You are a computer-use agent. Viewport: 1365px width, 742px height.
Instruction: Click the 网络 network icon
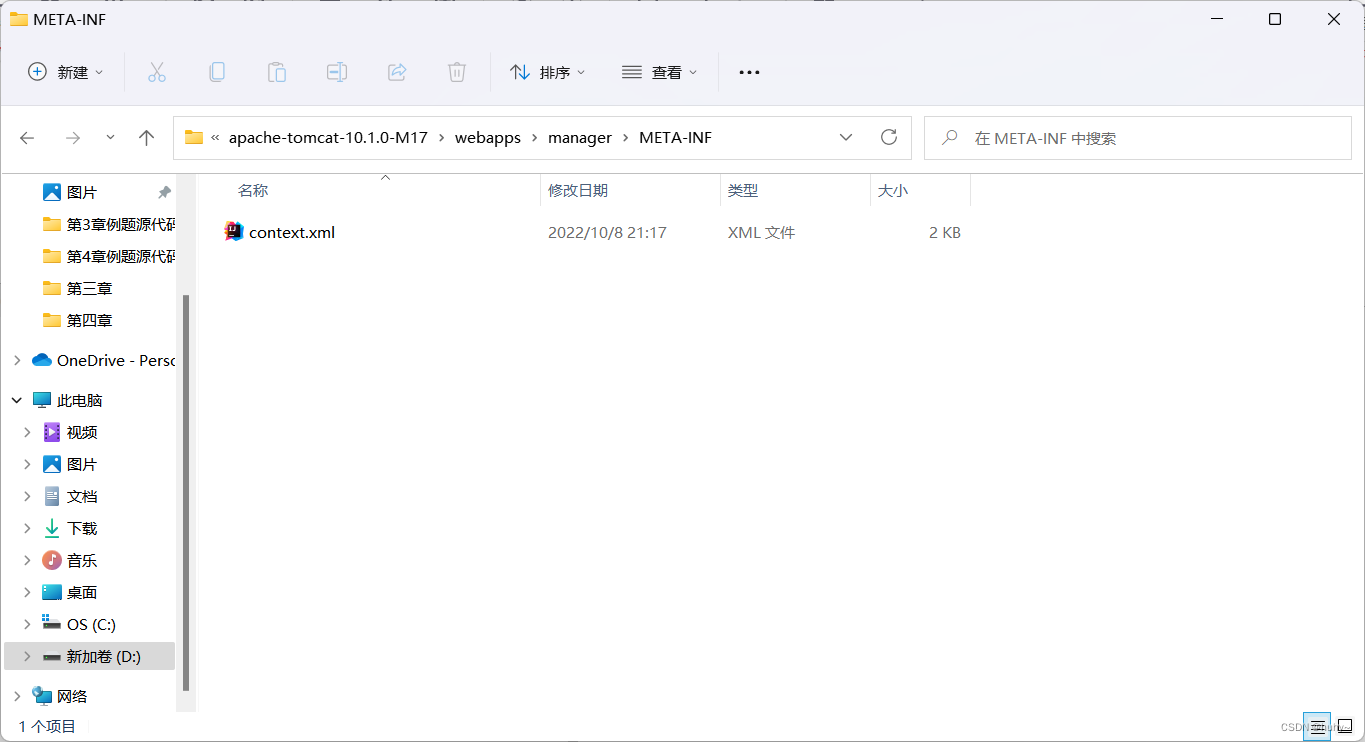[x=42, y=696]
